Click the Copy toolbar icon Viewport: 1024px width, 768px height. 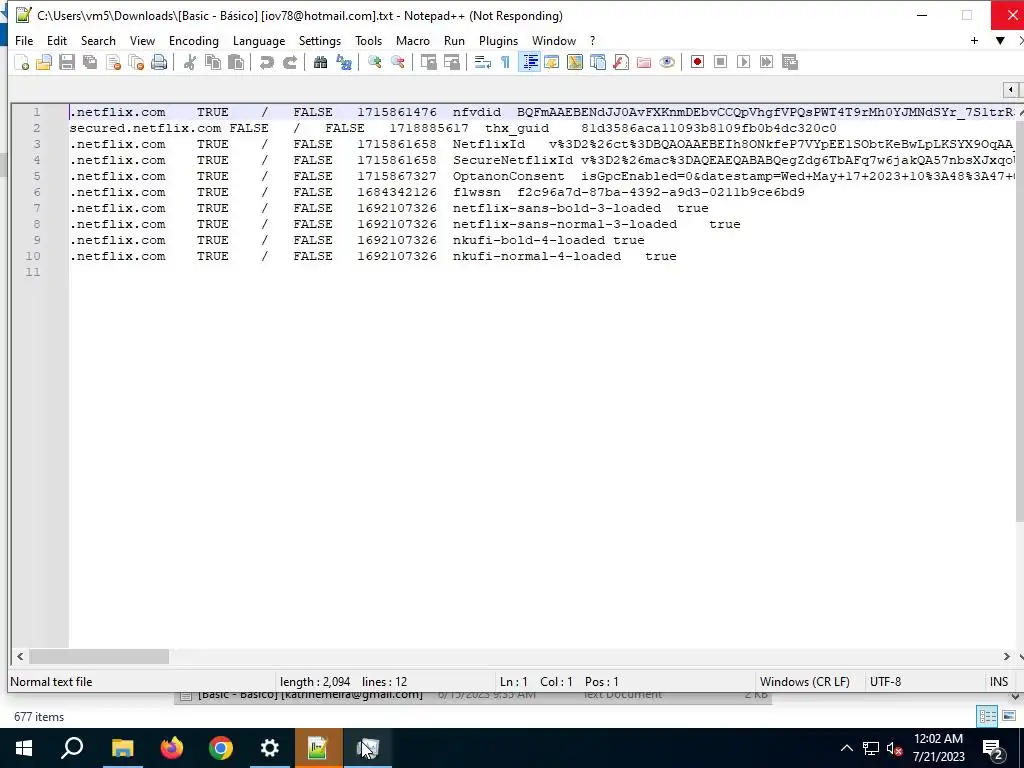tap(213, 62)
